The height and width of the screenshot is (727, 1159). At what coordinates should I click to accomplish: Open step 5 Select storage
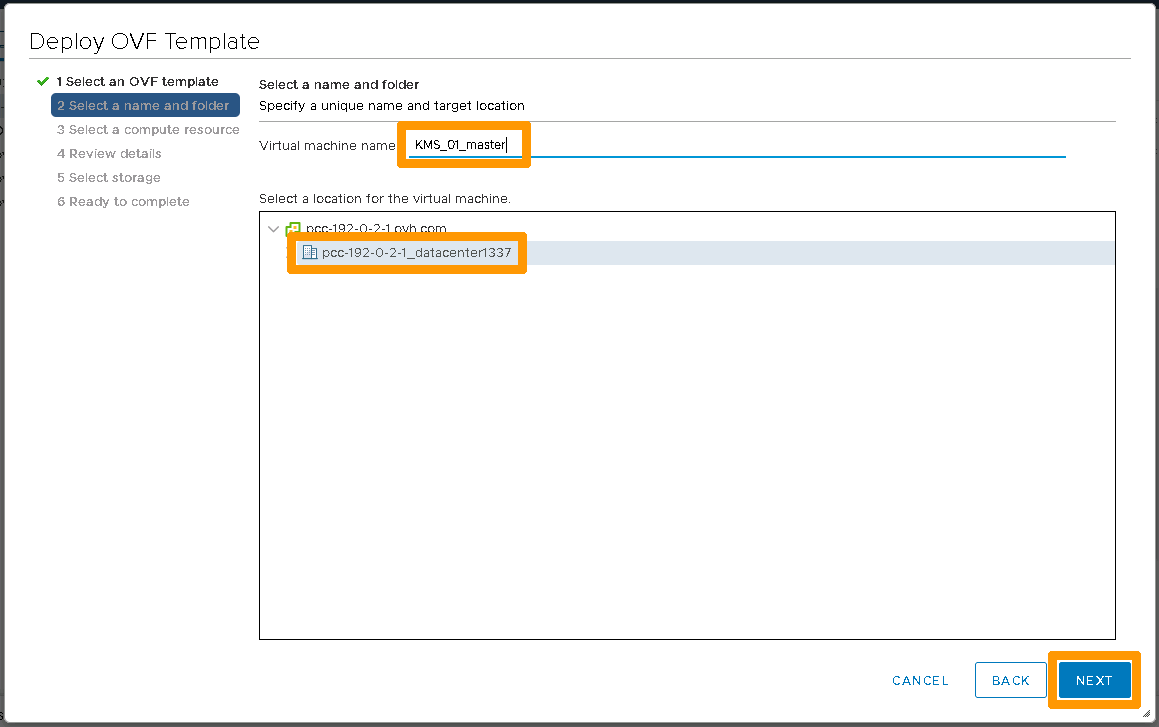[x=108, y=177]
